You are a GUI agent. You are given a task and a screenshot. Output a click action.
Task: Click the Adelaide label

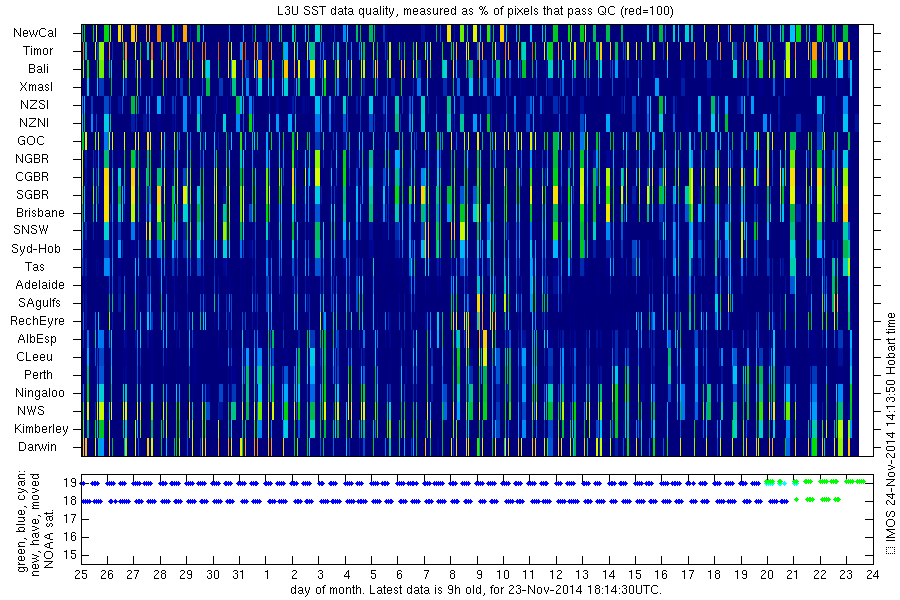(40, 284)
